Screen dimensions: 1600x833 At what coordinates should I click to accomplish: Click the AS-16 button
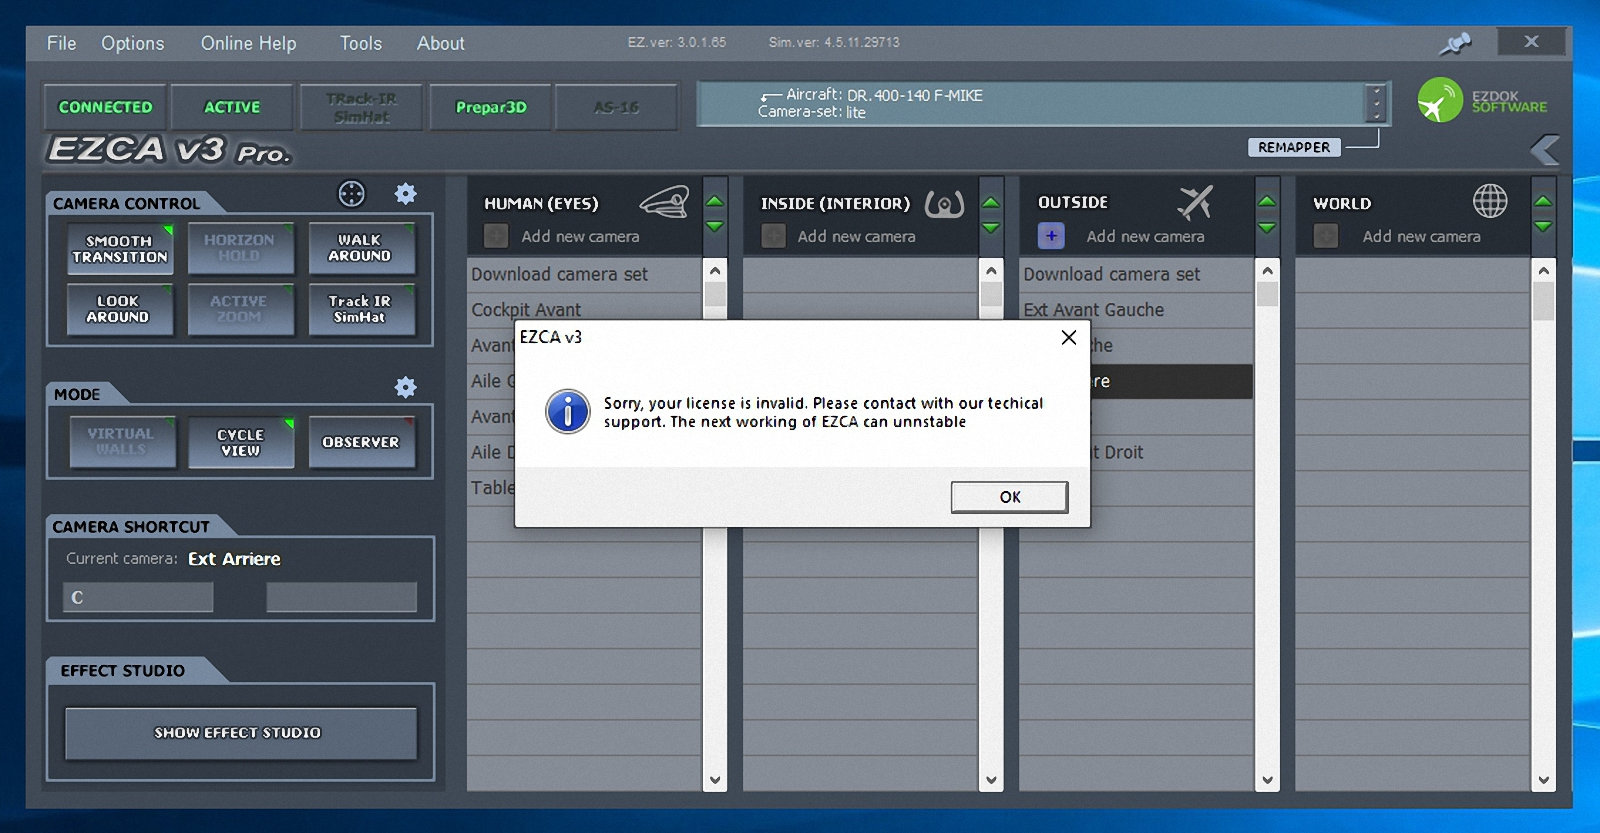(x=616, y=107)
